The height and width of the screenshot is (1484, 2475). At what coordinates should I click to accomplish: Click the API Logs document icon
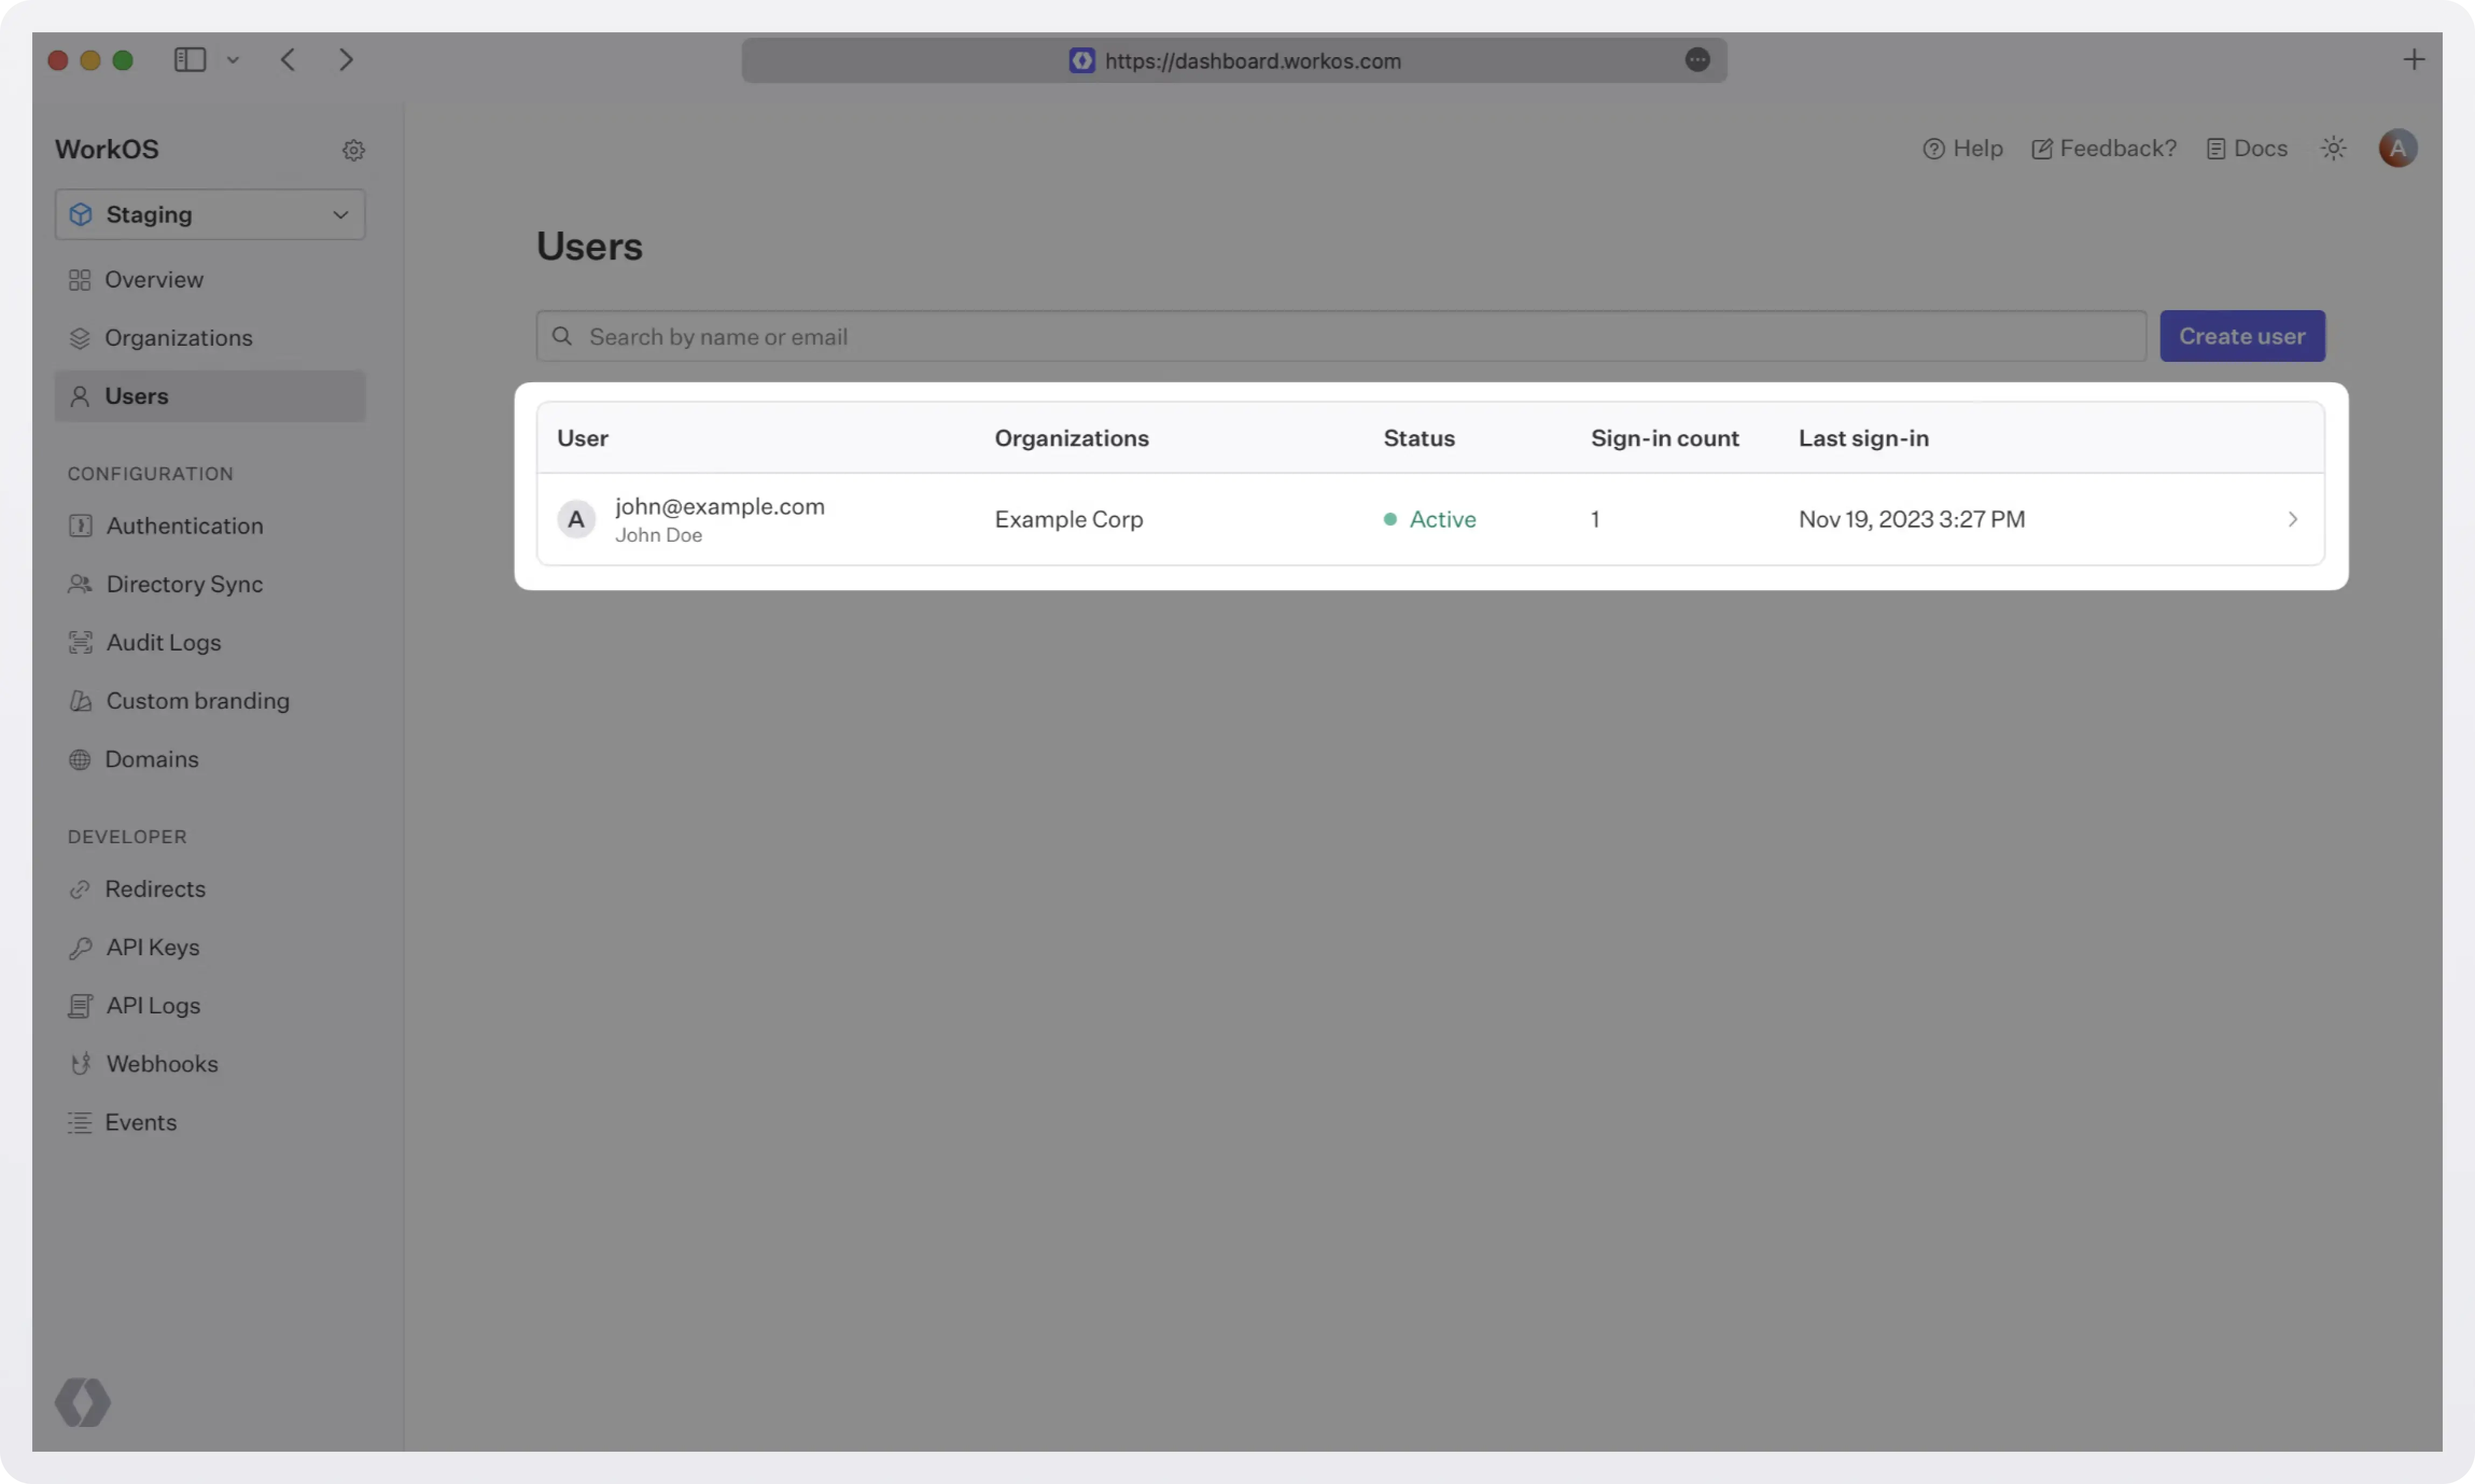pyautogui.click(x=81, y=1006)
